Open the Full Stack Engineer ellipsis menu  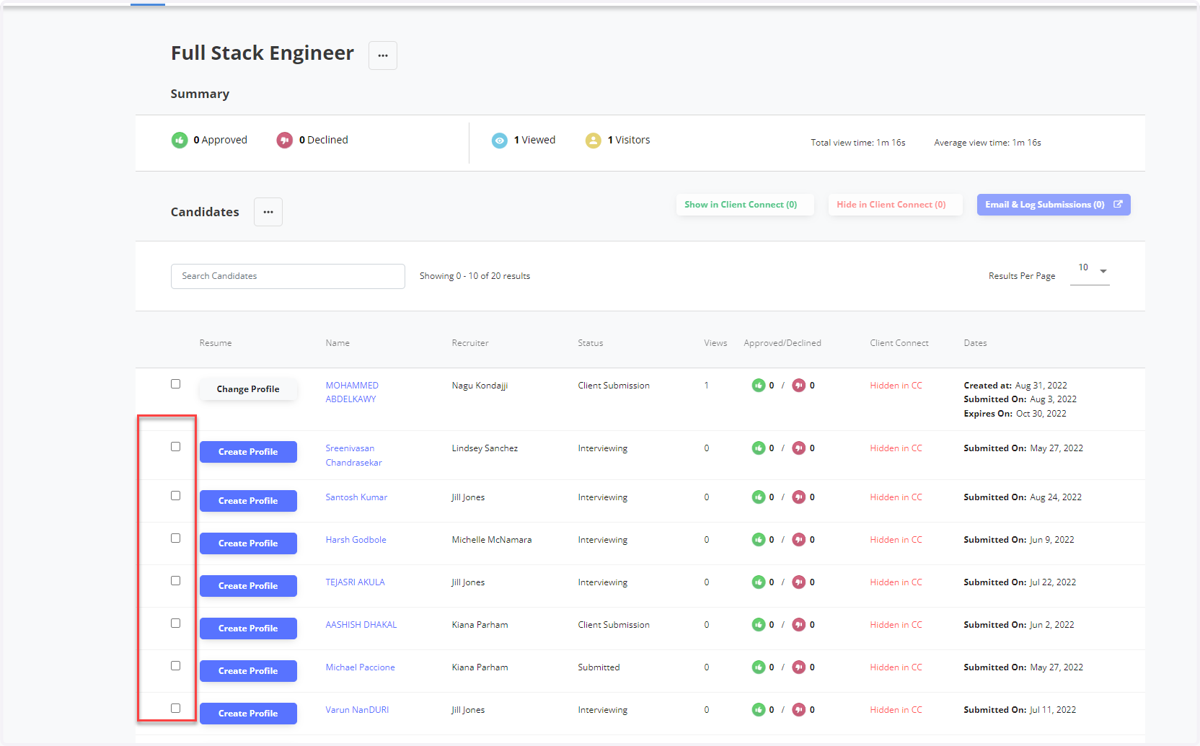383,56
